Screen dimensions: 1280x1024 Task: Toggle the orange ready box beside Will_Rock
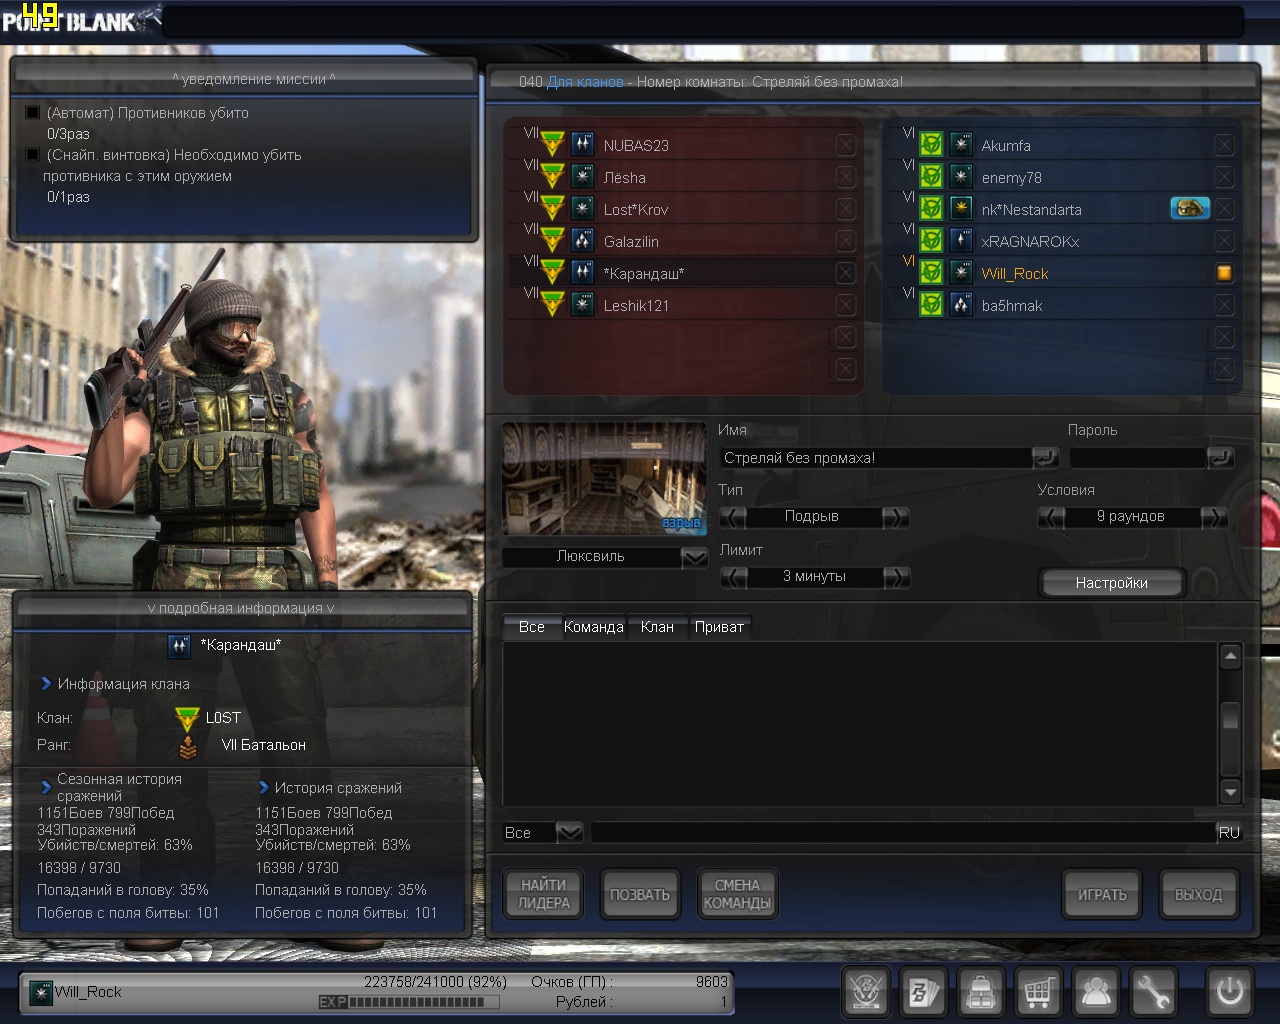pos(1223,273)
